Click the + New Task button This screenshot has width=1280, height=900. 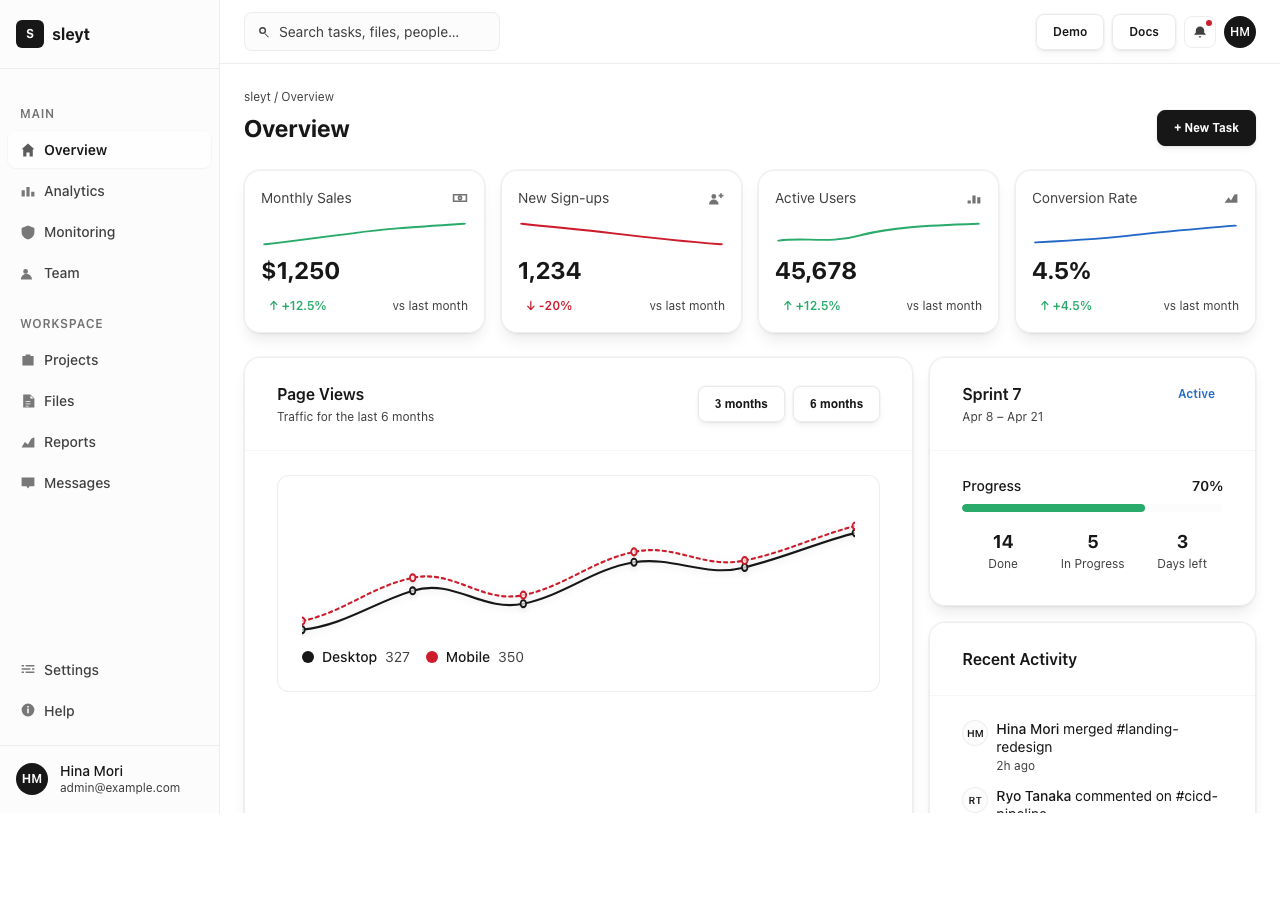[1206, 128]
